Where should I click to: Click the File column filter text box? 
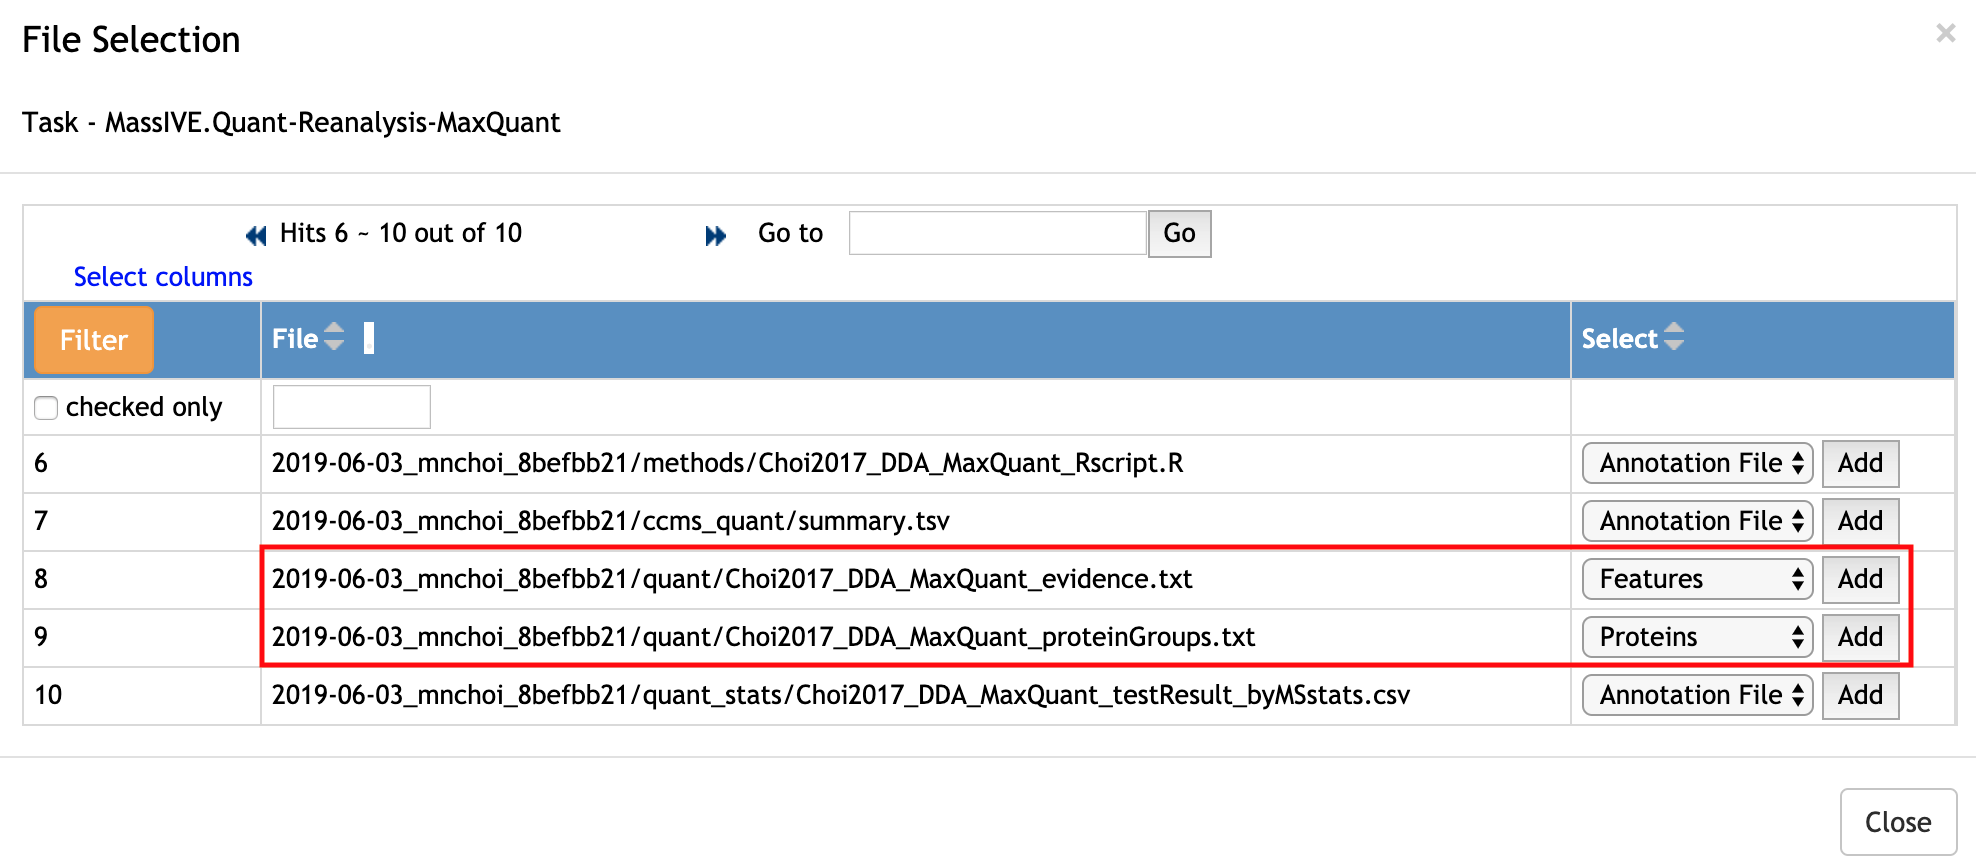[351, 407]
